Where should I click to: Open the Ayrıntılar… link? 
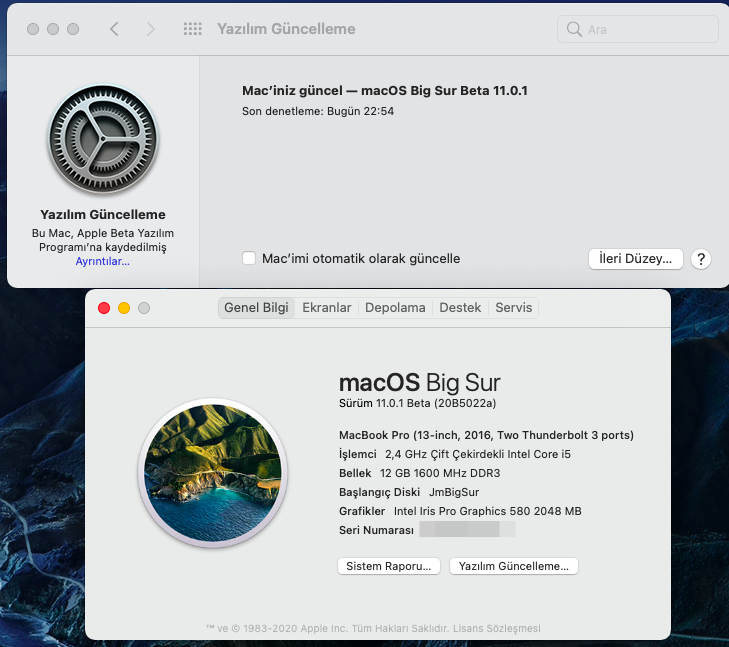pyautogui.click(x=102, y=261)
